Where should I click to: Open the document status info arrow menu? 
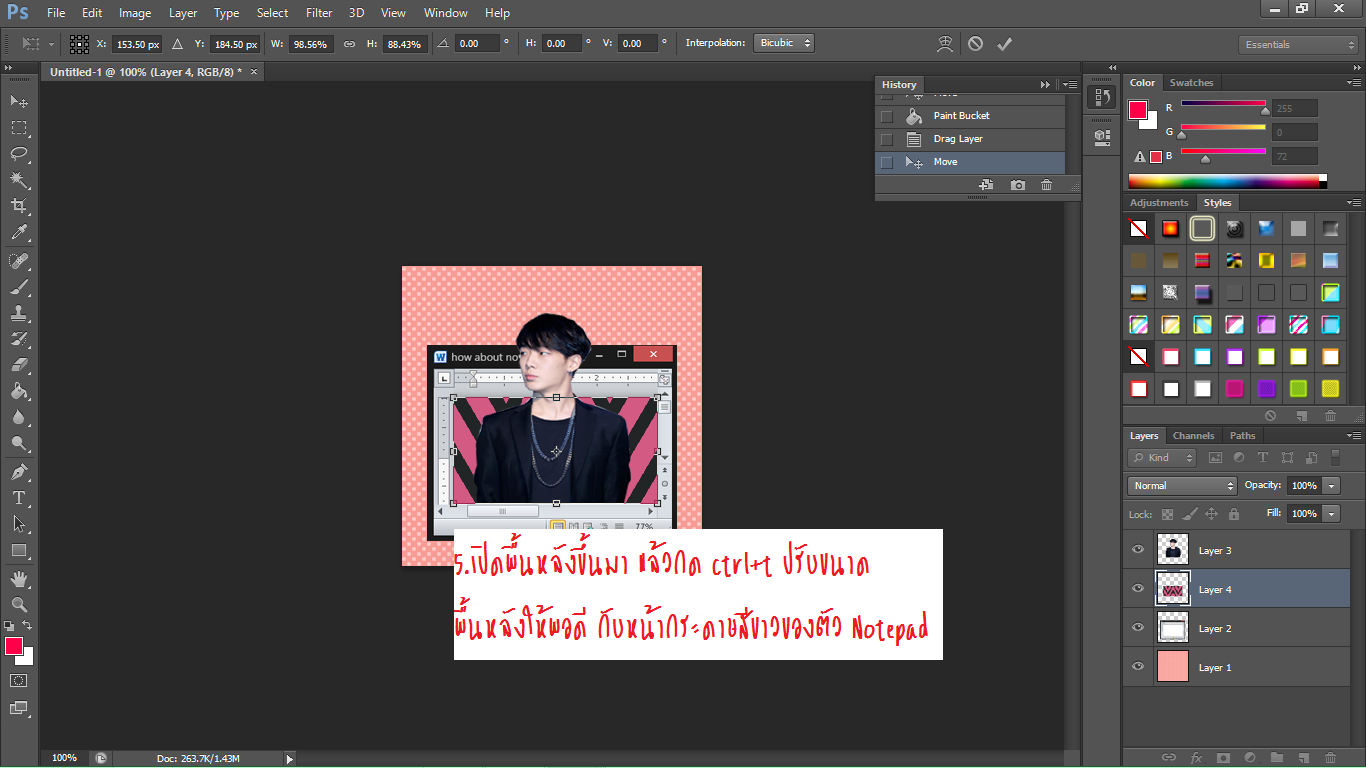click(290, 759)
